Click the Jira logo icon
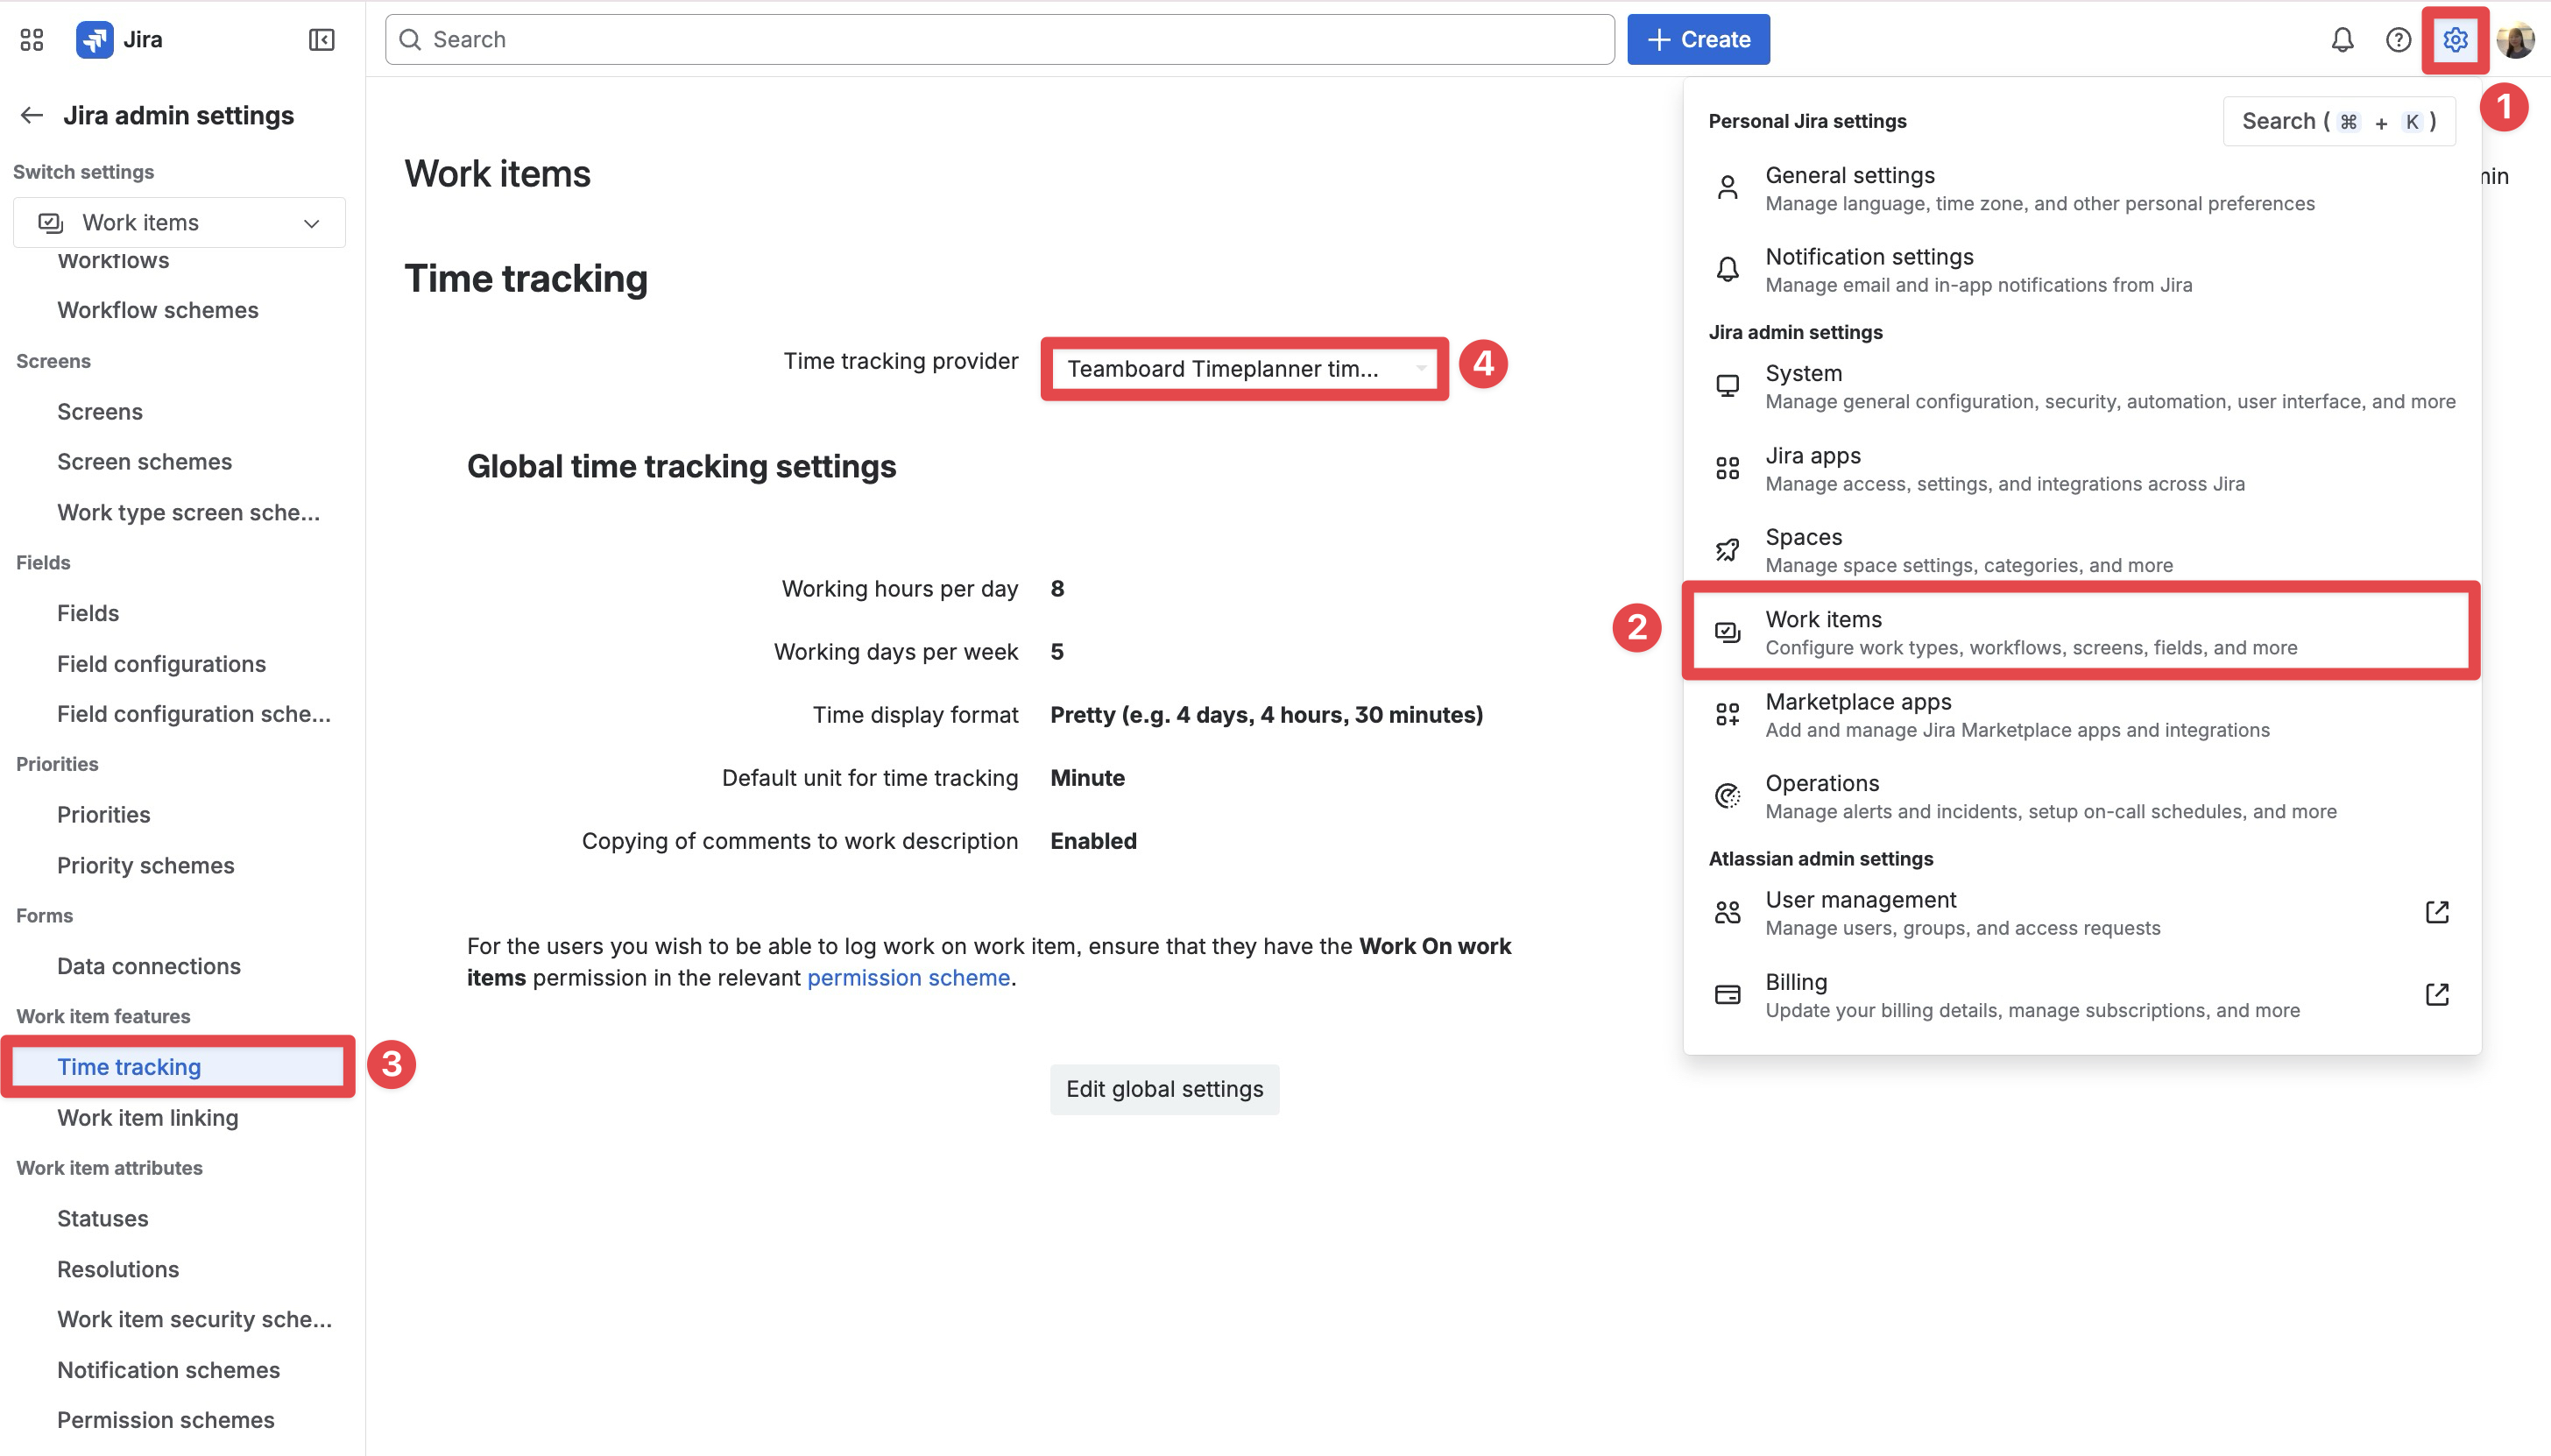This screenshot has height=1456, width=2551. (x=95, y=40)
